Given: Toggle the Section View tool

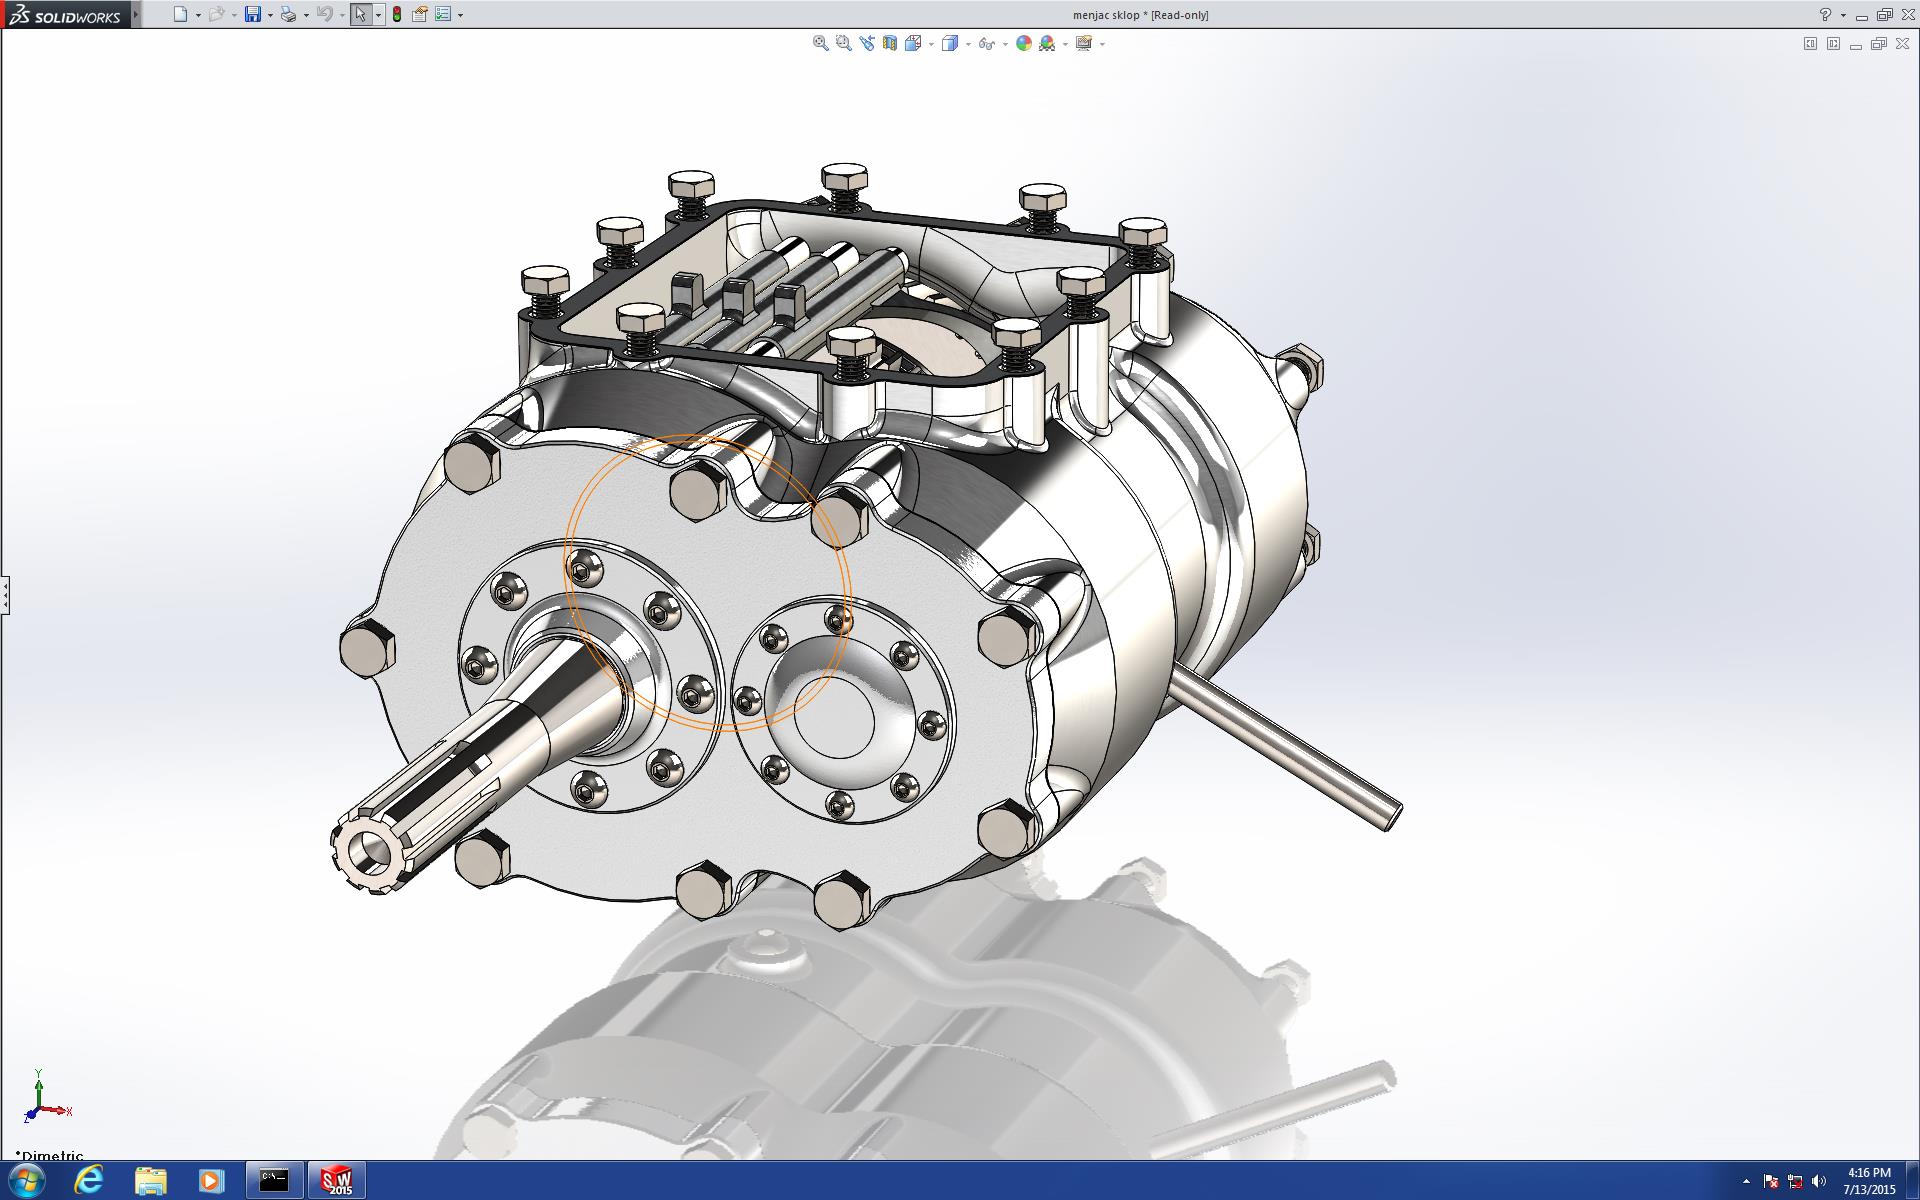Looking at the screenshot, I should point(889,43).
